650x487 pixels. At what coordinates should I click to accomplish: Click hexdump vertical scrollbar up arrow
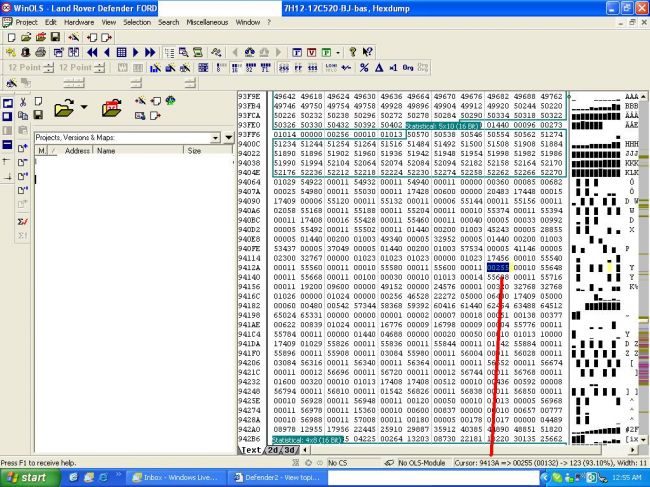tap(643, 97)
